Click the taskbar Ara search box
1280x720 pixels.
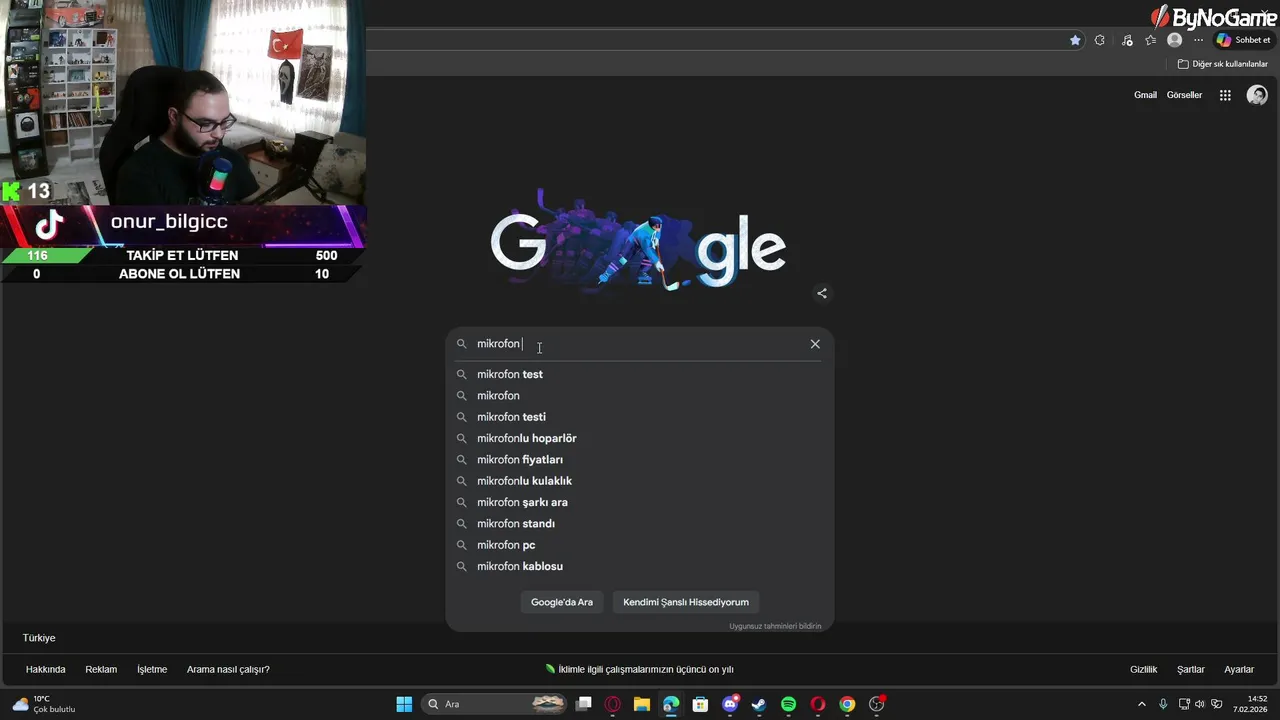click(495, 704)
